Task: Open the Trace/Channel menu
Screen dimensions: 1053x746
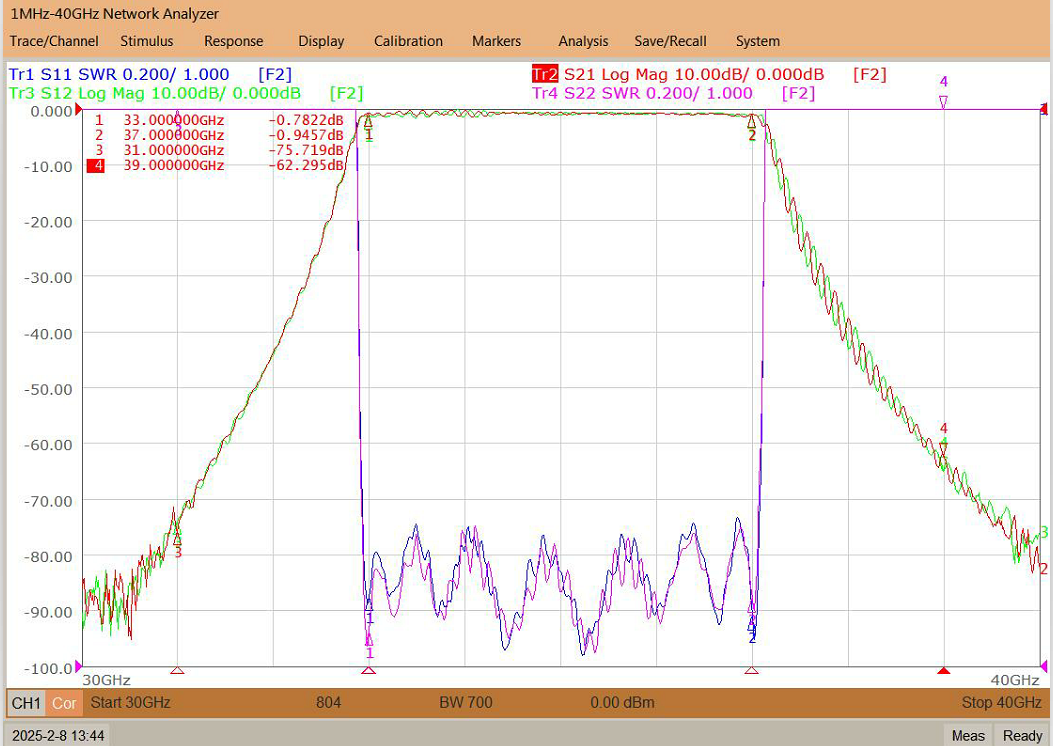Action: pos(54,42)
